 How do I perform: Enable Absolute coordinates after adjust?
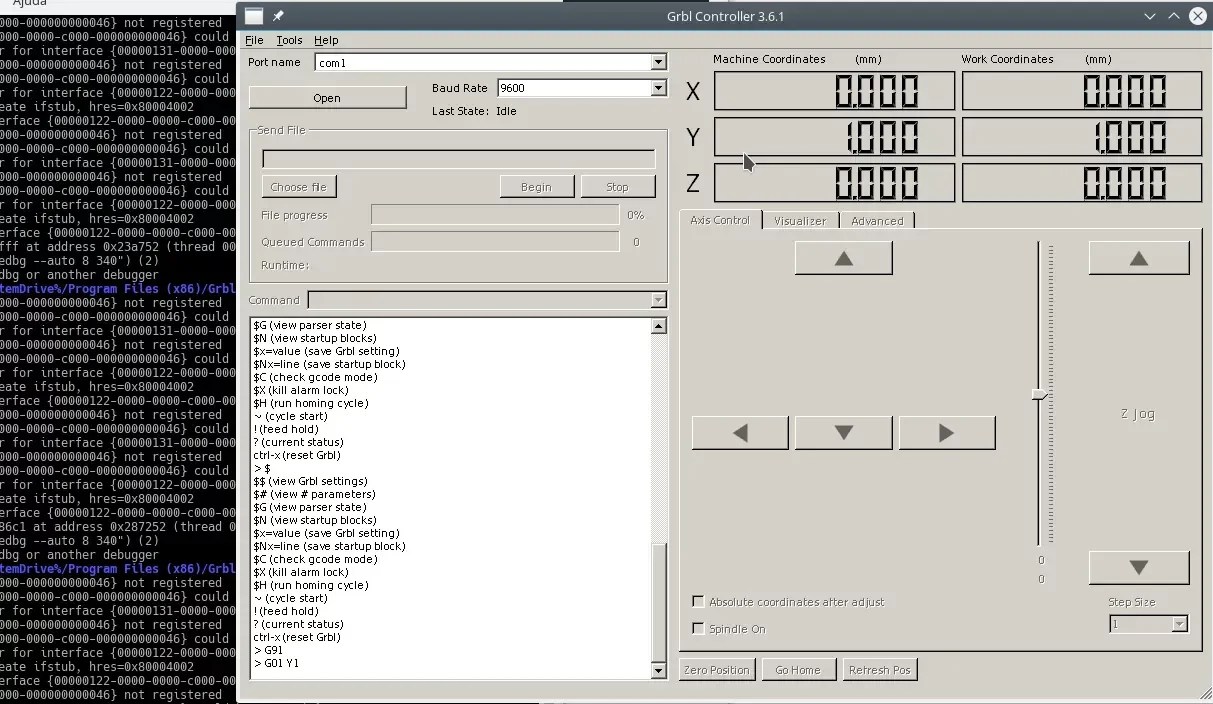click(x=698, y=602)
